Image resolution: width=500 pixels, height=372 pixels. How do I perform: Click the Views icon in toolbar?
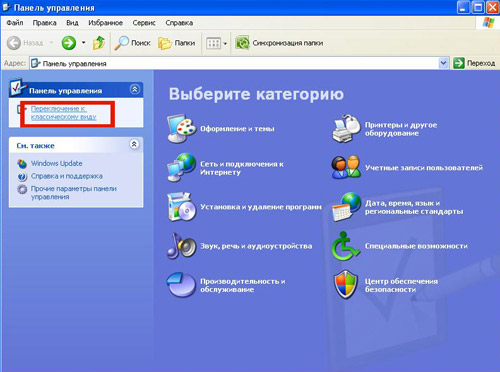pyautogui.click(x=213, y=43)
